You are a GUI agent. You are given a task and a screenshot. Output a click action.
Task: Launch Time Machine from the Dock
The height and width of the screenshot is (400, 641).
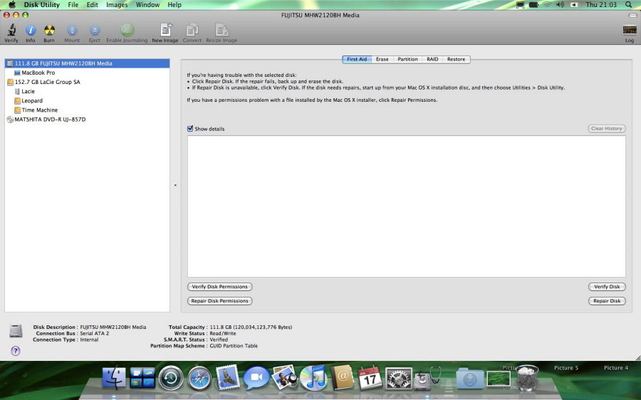pyautogui.click(x=171, y=378)
